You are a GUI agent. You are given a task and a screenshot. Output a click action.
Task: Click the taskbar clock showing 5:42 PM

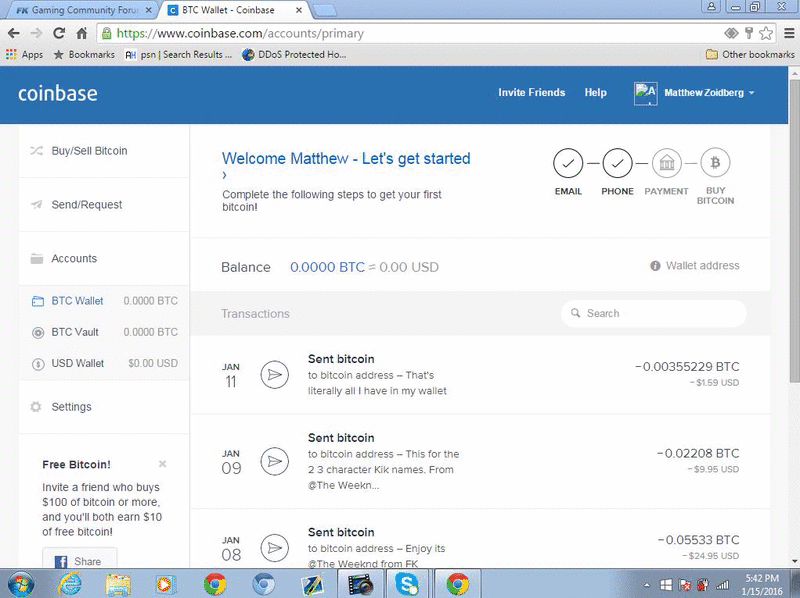point(762,585)
